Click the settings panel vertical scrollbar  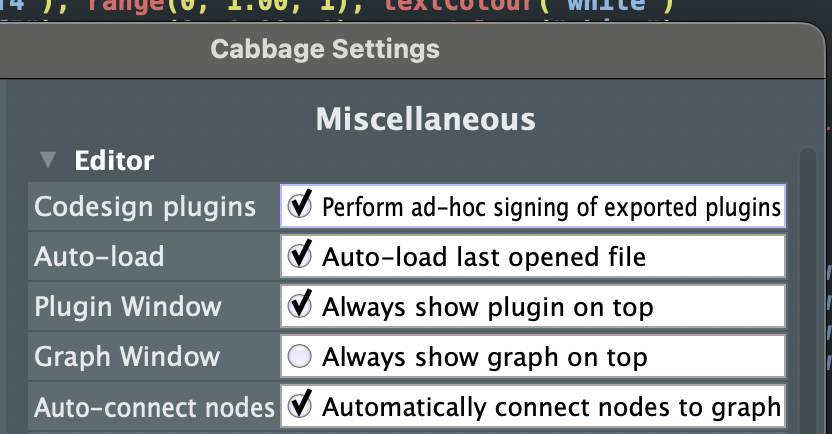point(807,290)
